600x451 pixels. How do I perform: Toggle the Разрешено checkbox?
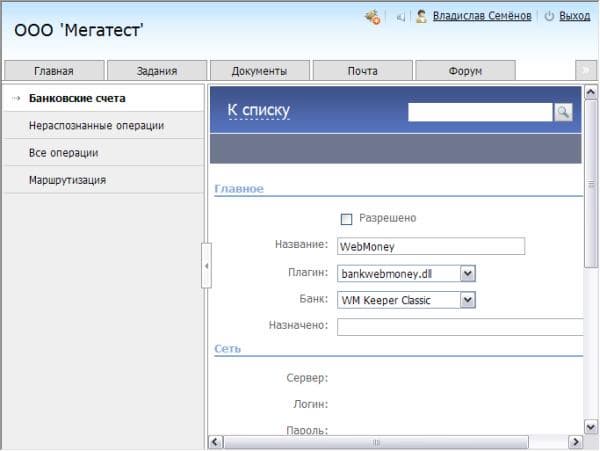click(x=346, y=219)
